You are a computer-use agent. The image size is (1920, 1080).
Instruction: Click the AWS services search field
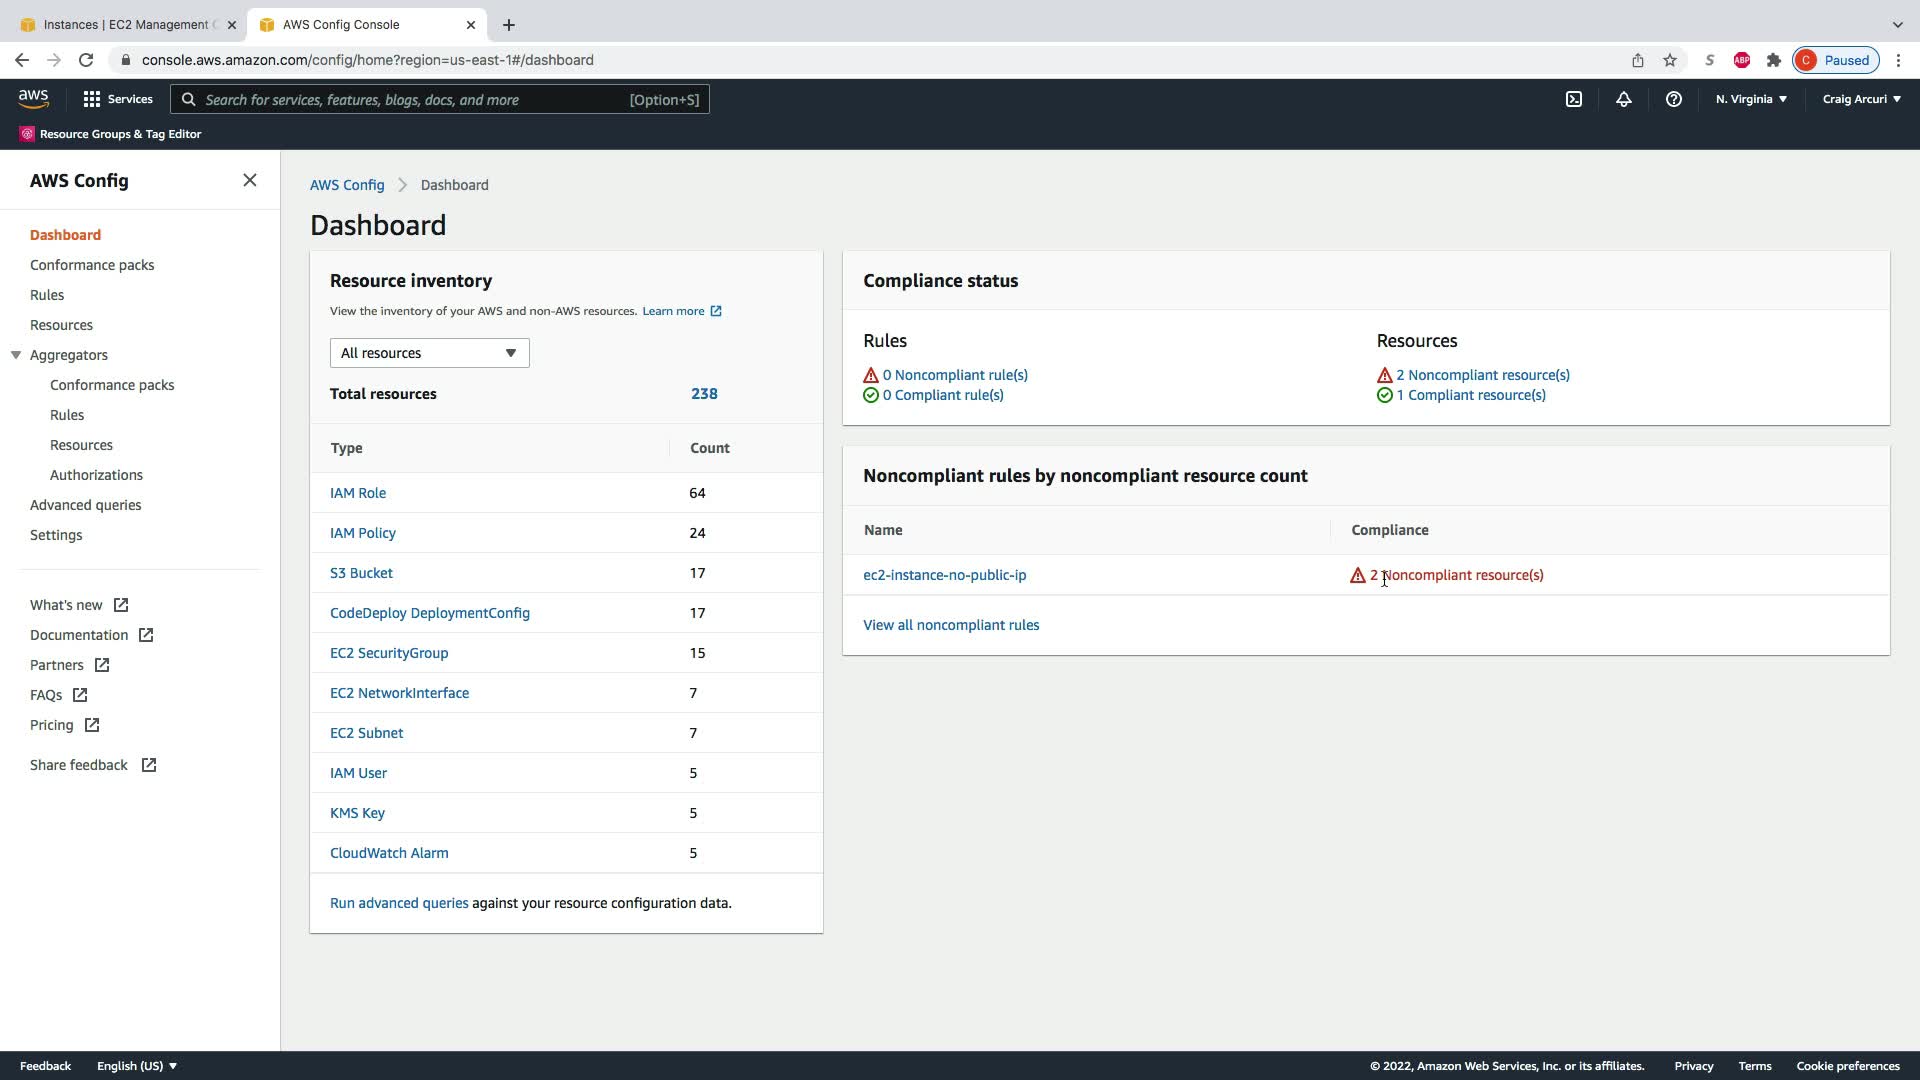pyautogui.click(x=440, y=99)
